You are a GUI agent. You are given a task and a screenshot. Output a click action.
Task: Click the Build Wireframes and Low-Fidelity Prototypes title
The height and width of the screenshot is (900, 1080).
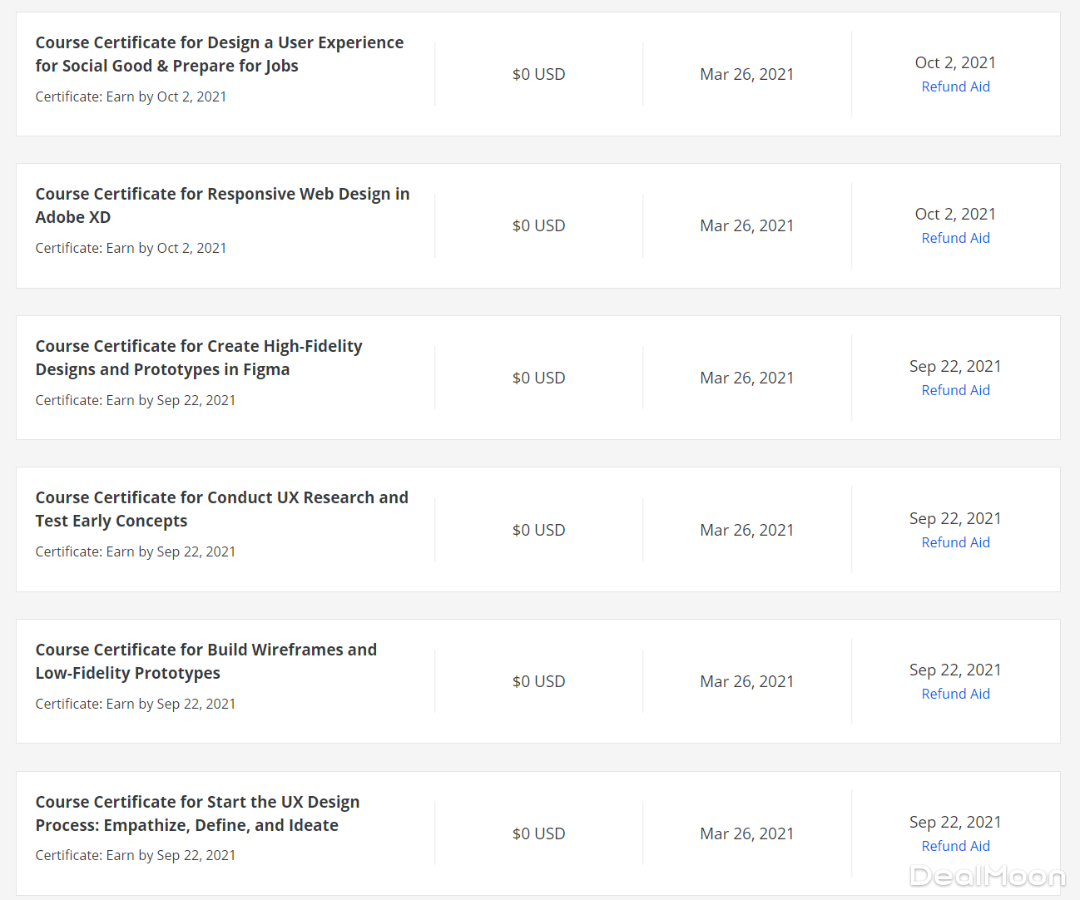click(205, 661)
